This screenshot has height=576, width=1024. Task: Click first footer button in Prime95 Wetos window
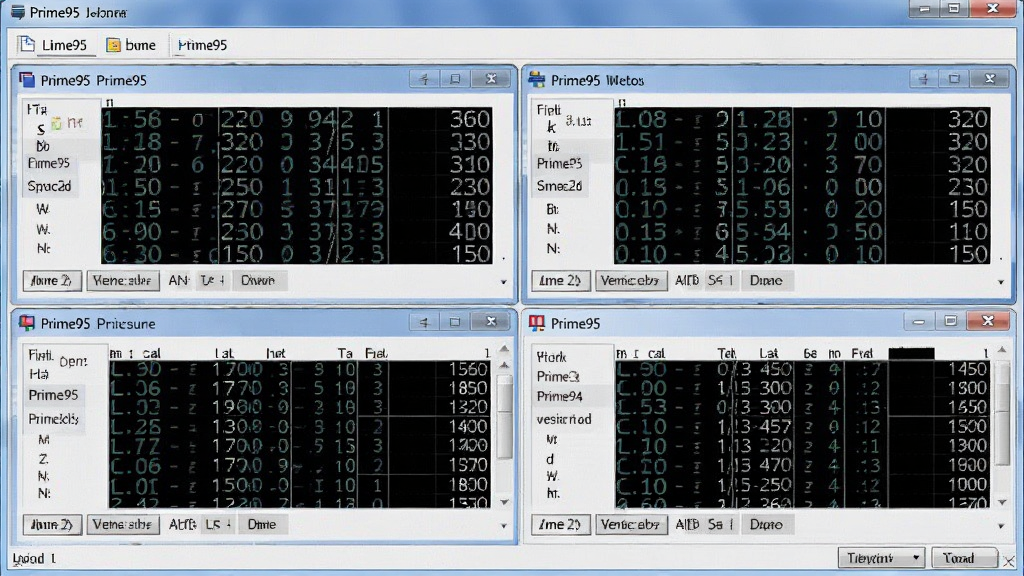click(x=560, y=281)
